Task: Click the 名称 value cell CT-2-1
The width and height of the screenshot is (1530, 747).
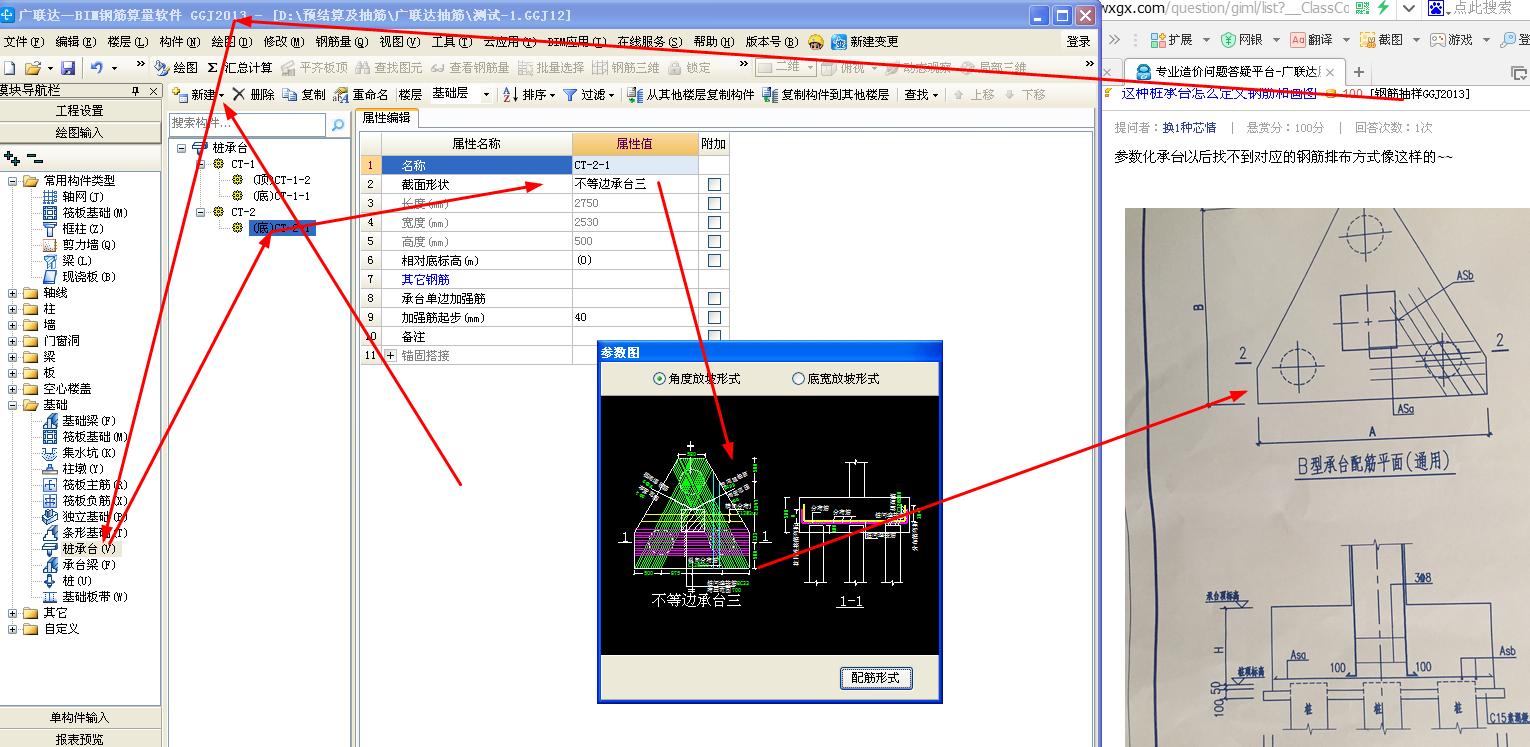Action: tap(635, 165)
